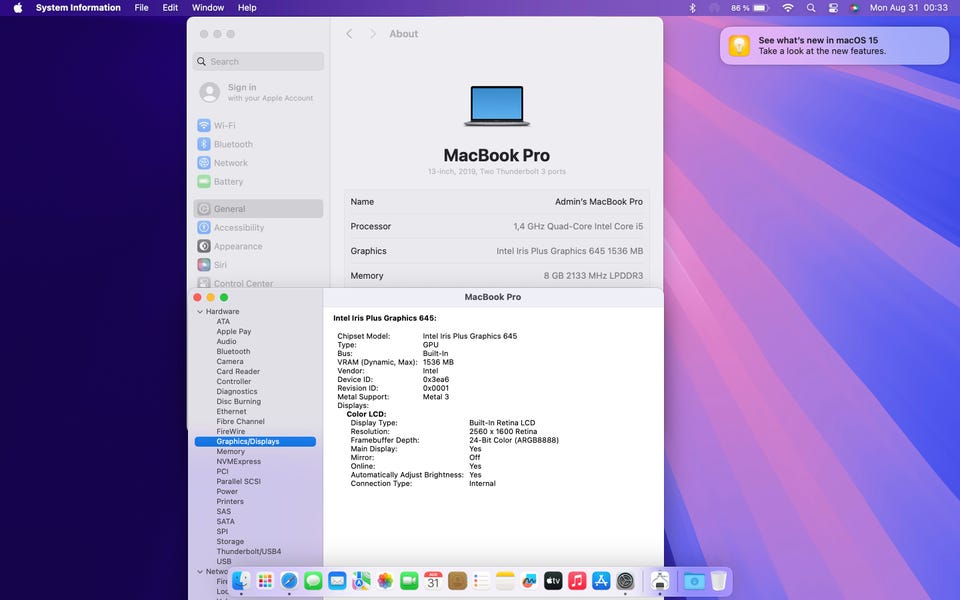The height and width of the screenshot is (600, 960).
Task: Click the battery 86% indicator
Action: (x=749, y=8)
